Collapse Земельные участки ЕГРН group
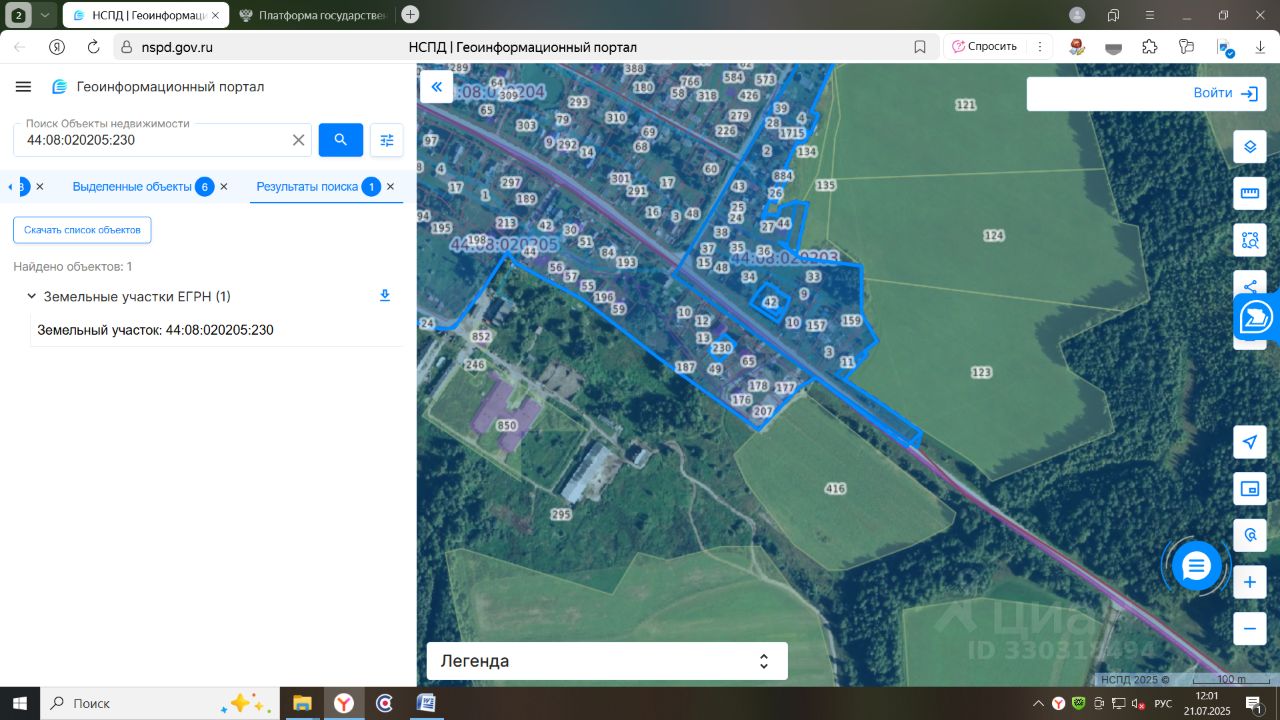The height and width of the screenshot is (720, 1280). click(x=31, y=297)
